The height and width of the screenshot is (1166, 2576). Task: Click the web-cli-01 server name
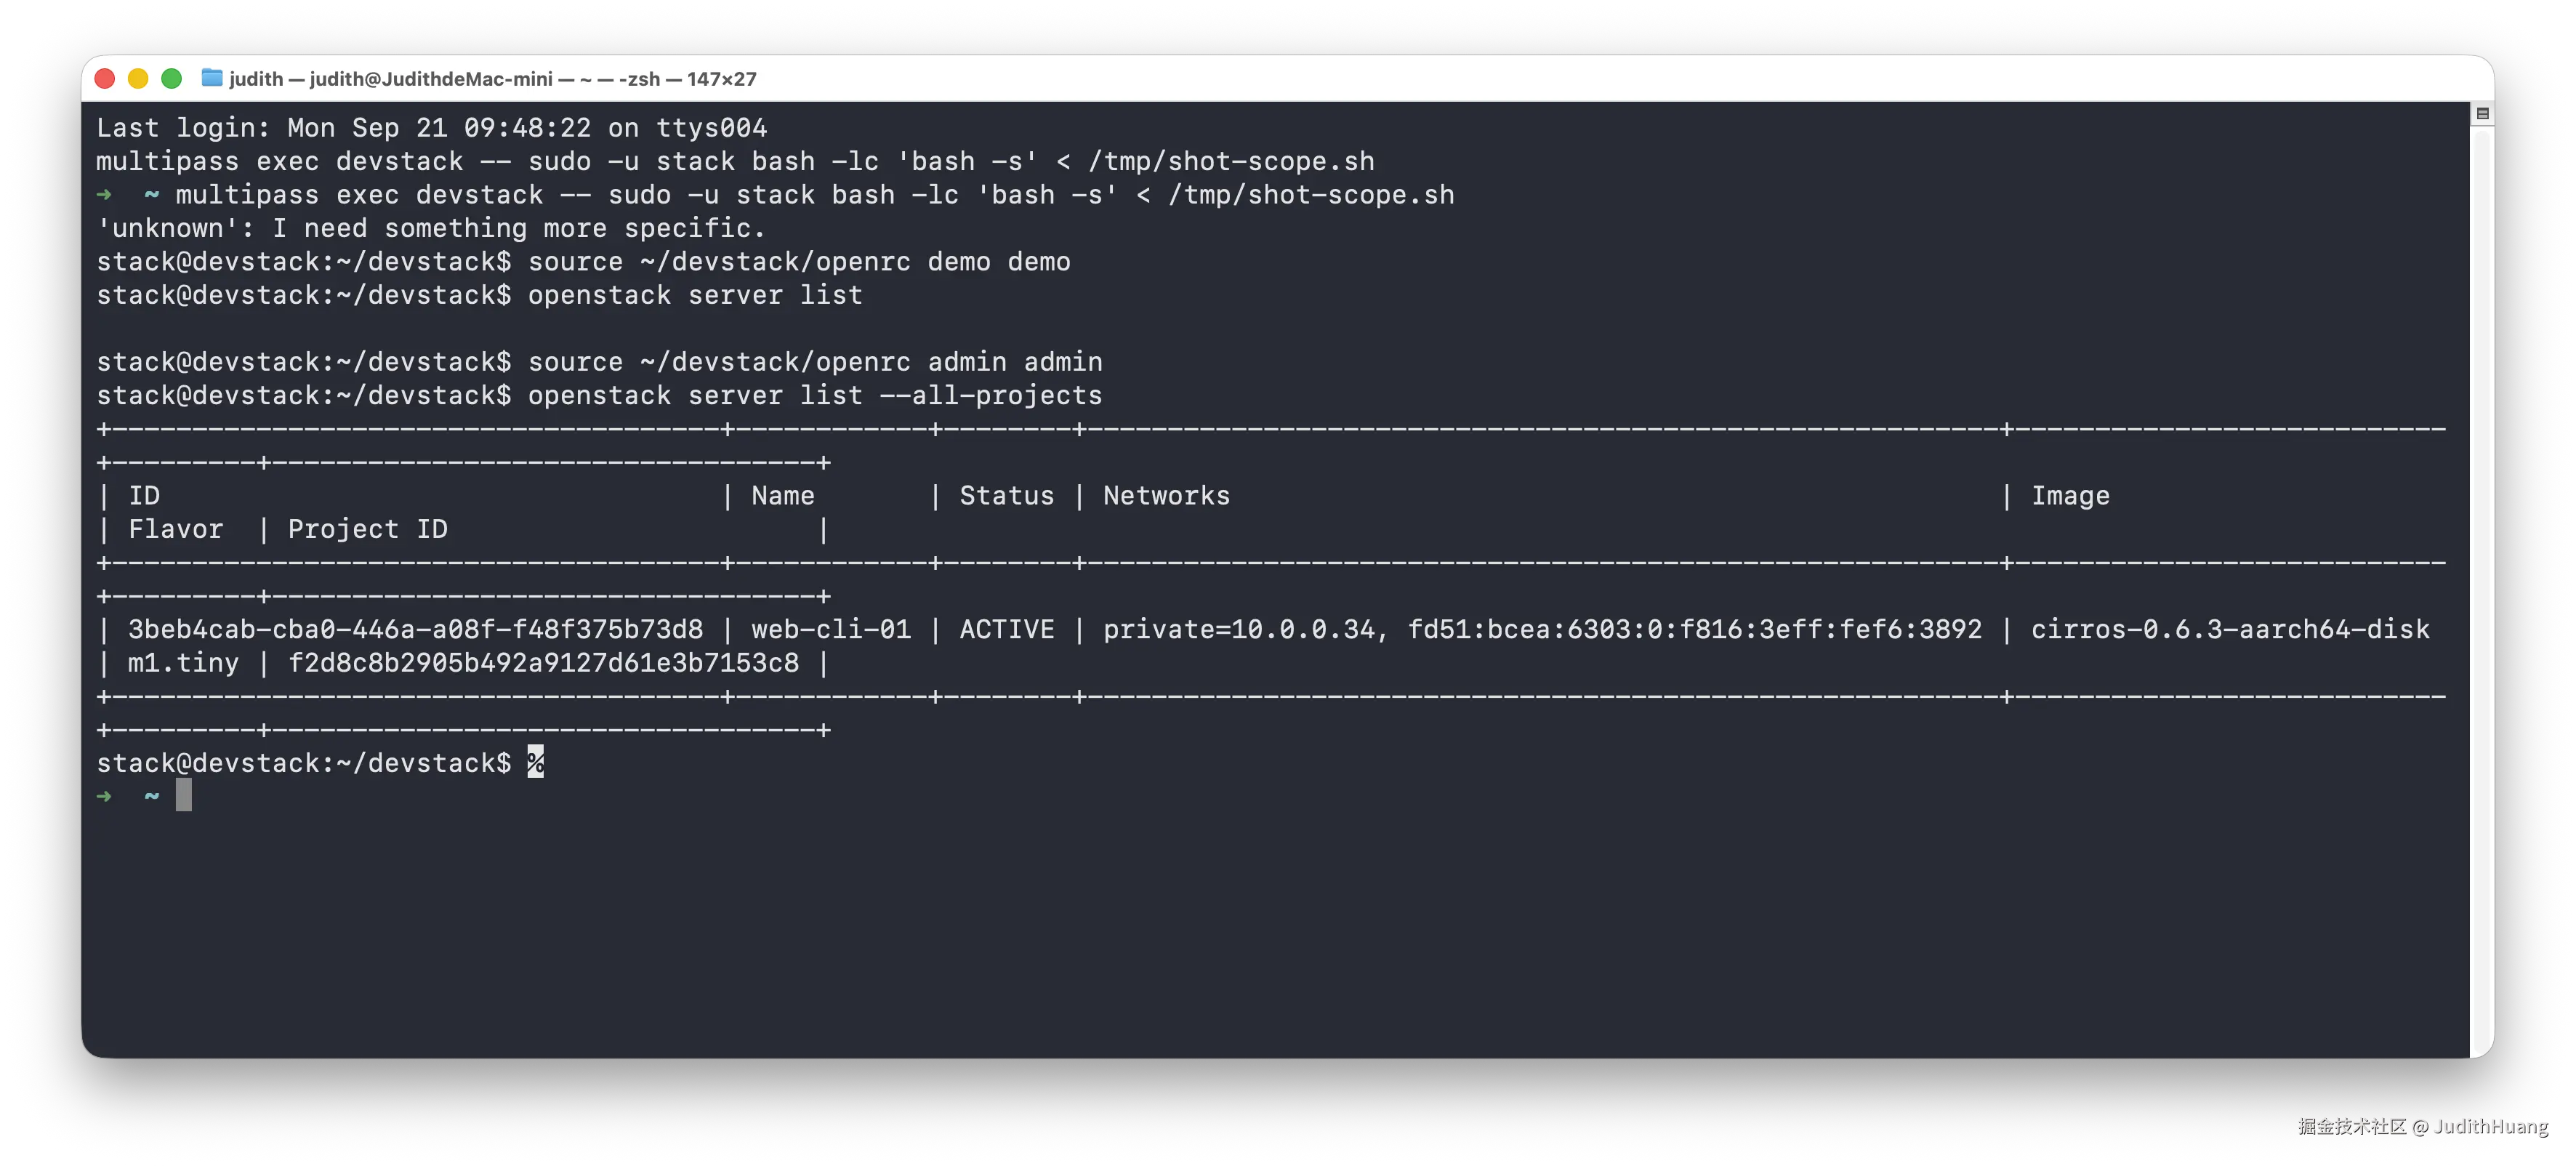831,630
